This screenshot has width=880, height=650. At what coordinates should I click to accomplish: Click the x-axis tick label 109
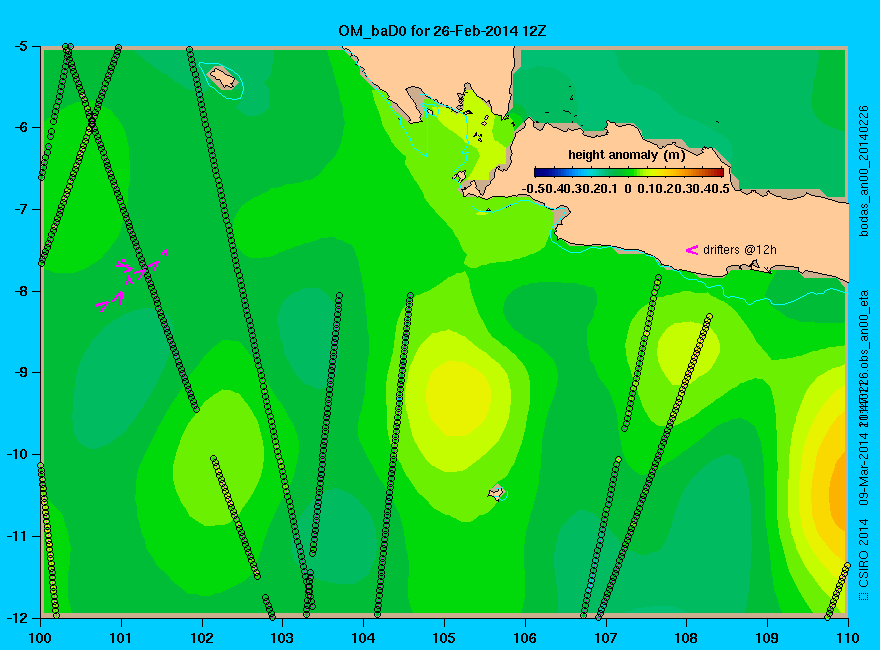pos(767,638)
